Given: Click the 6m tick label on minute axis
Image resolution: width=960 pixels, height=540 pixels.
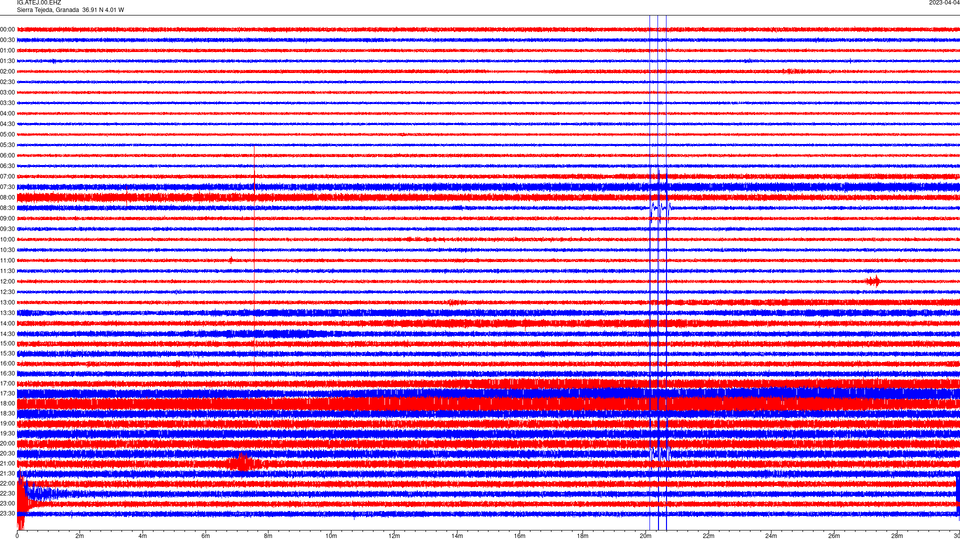Looking at the screenshot, I should [x=205, y=536].
